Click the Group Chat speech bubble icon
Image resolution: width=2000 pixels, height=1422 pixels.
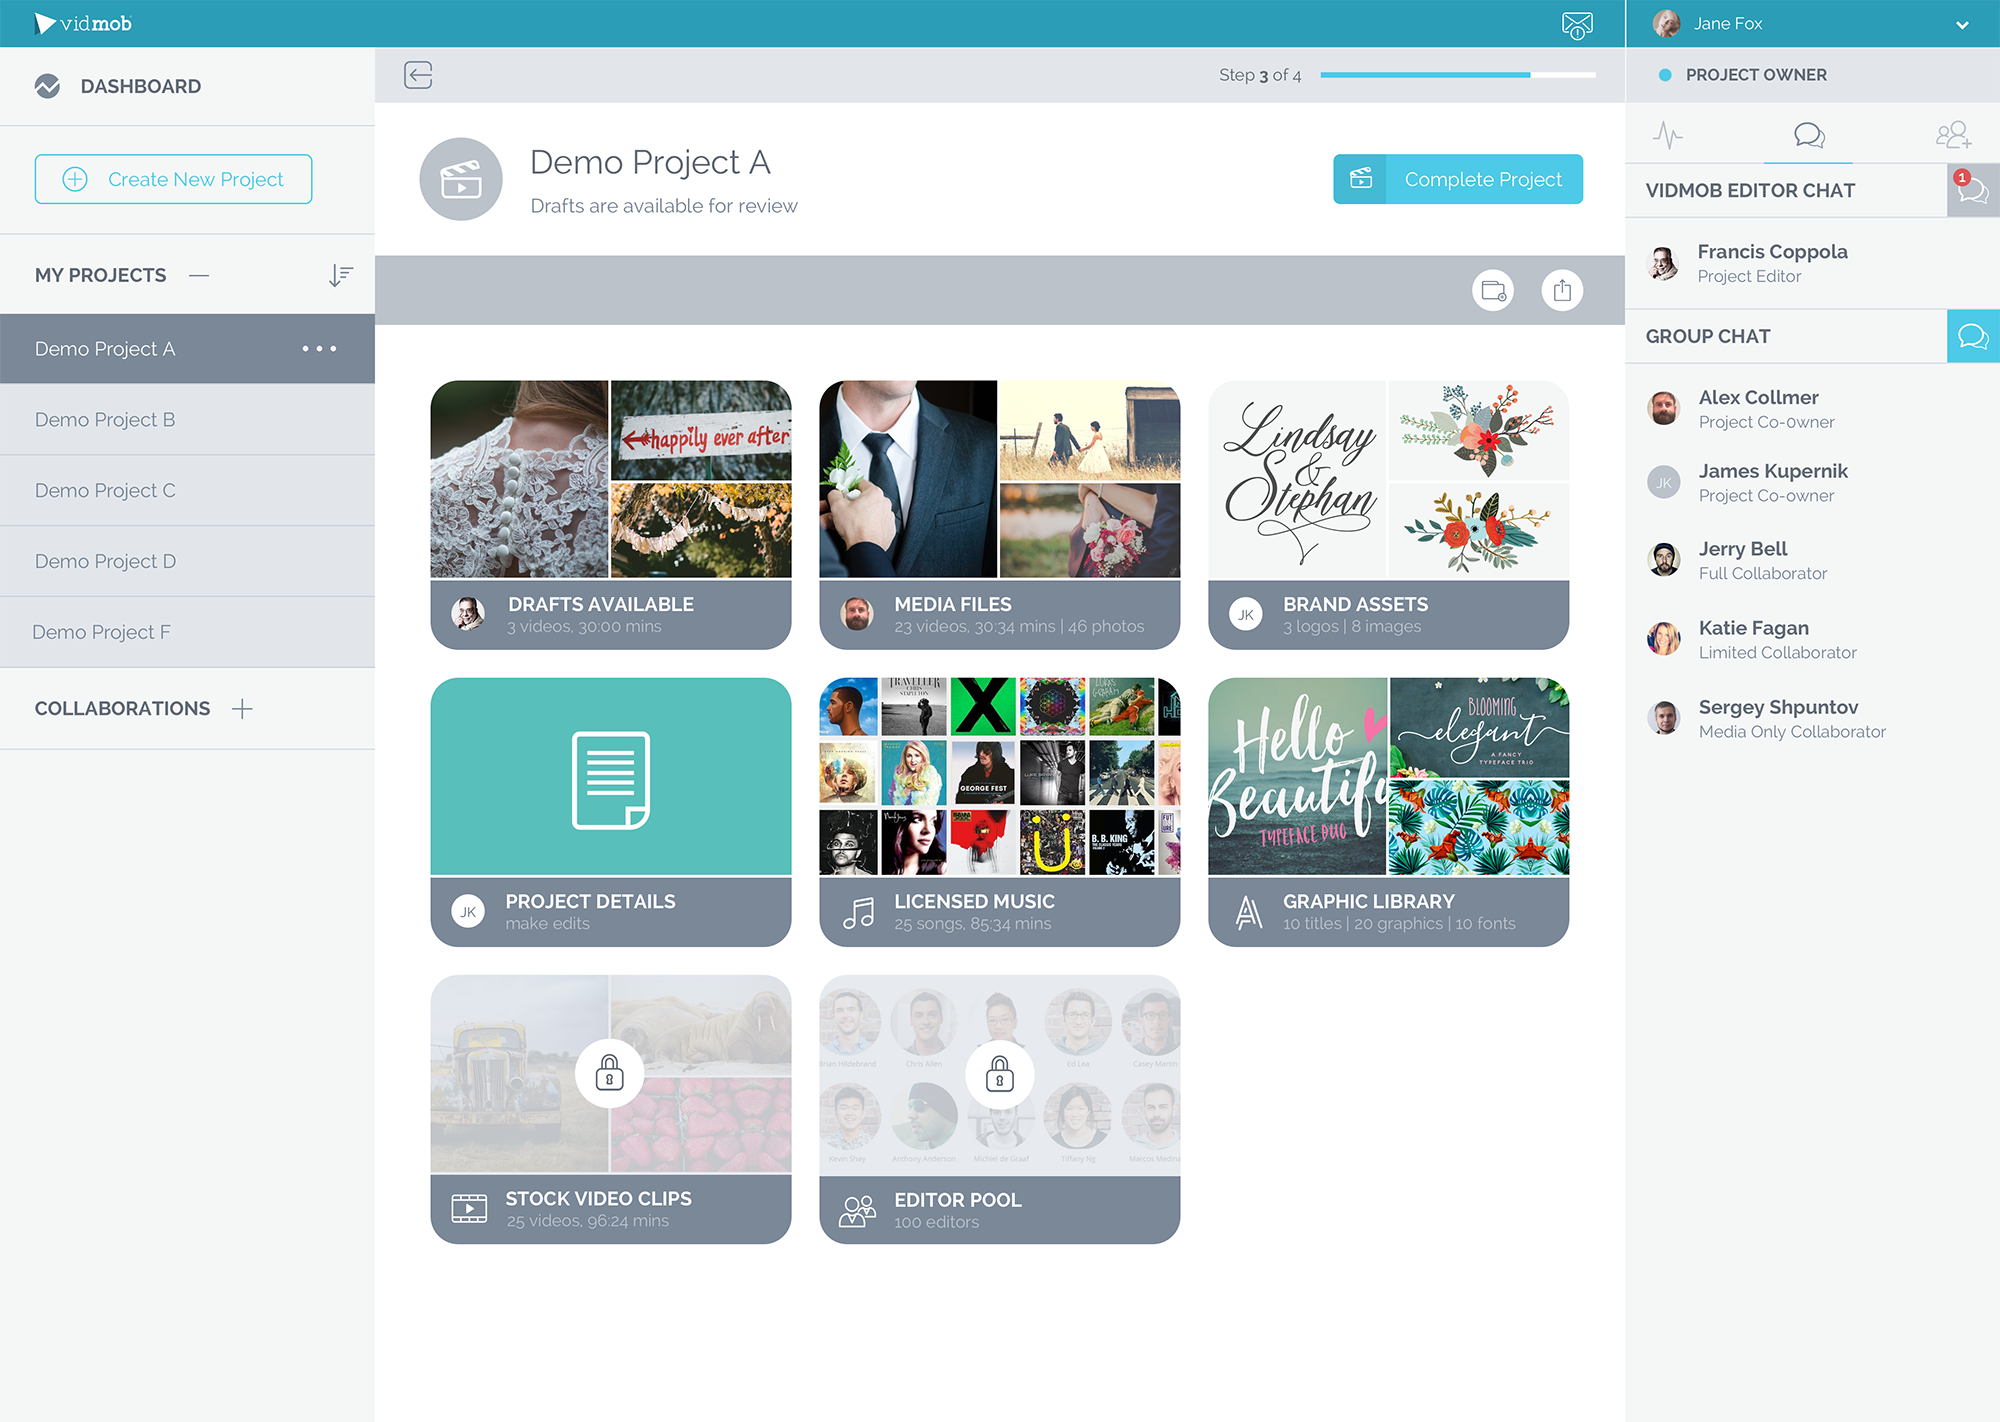click(1972, 336)
